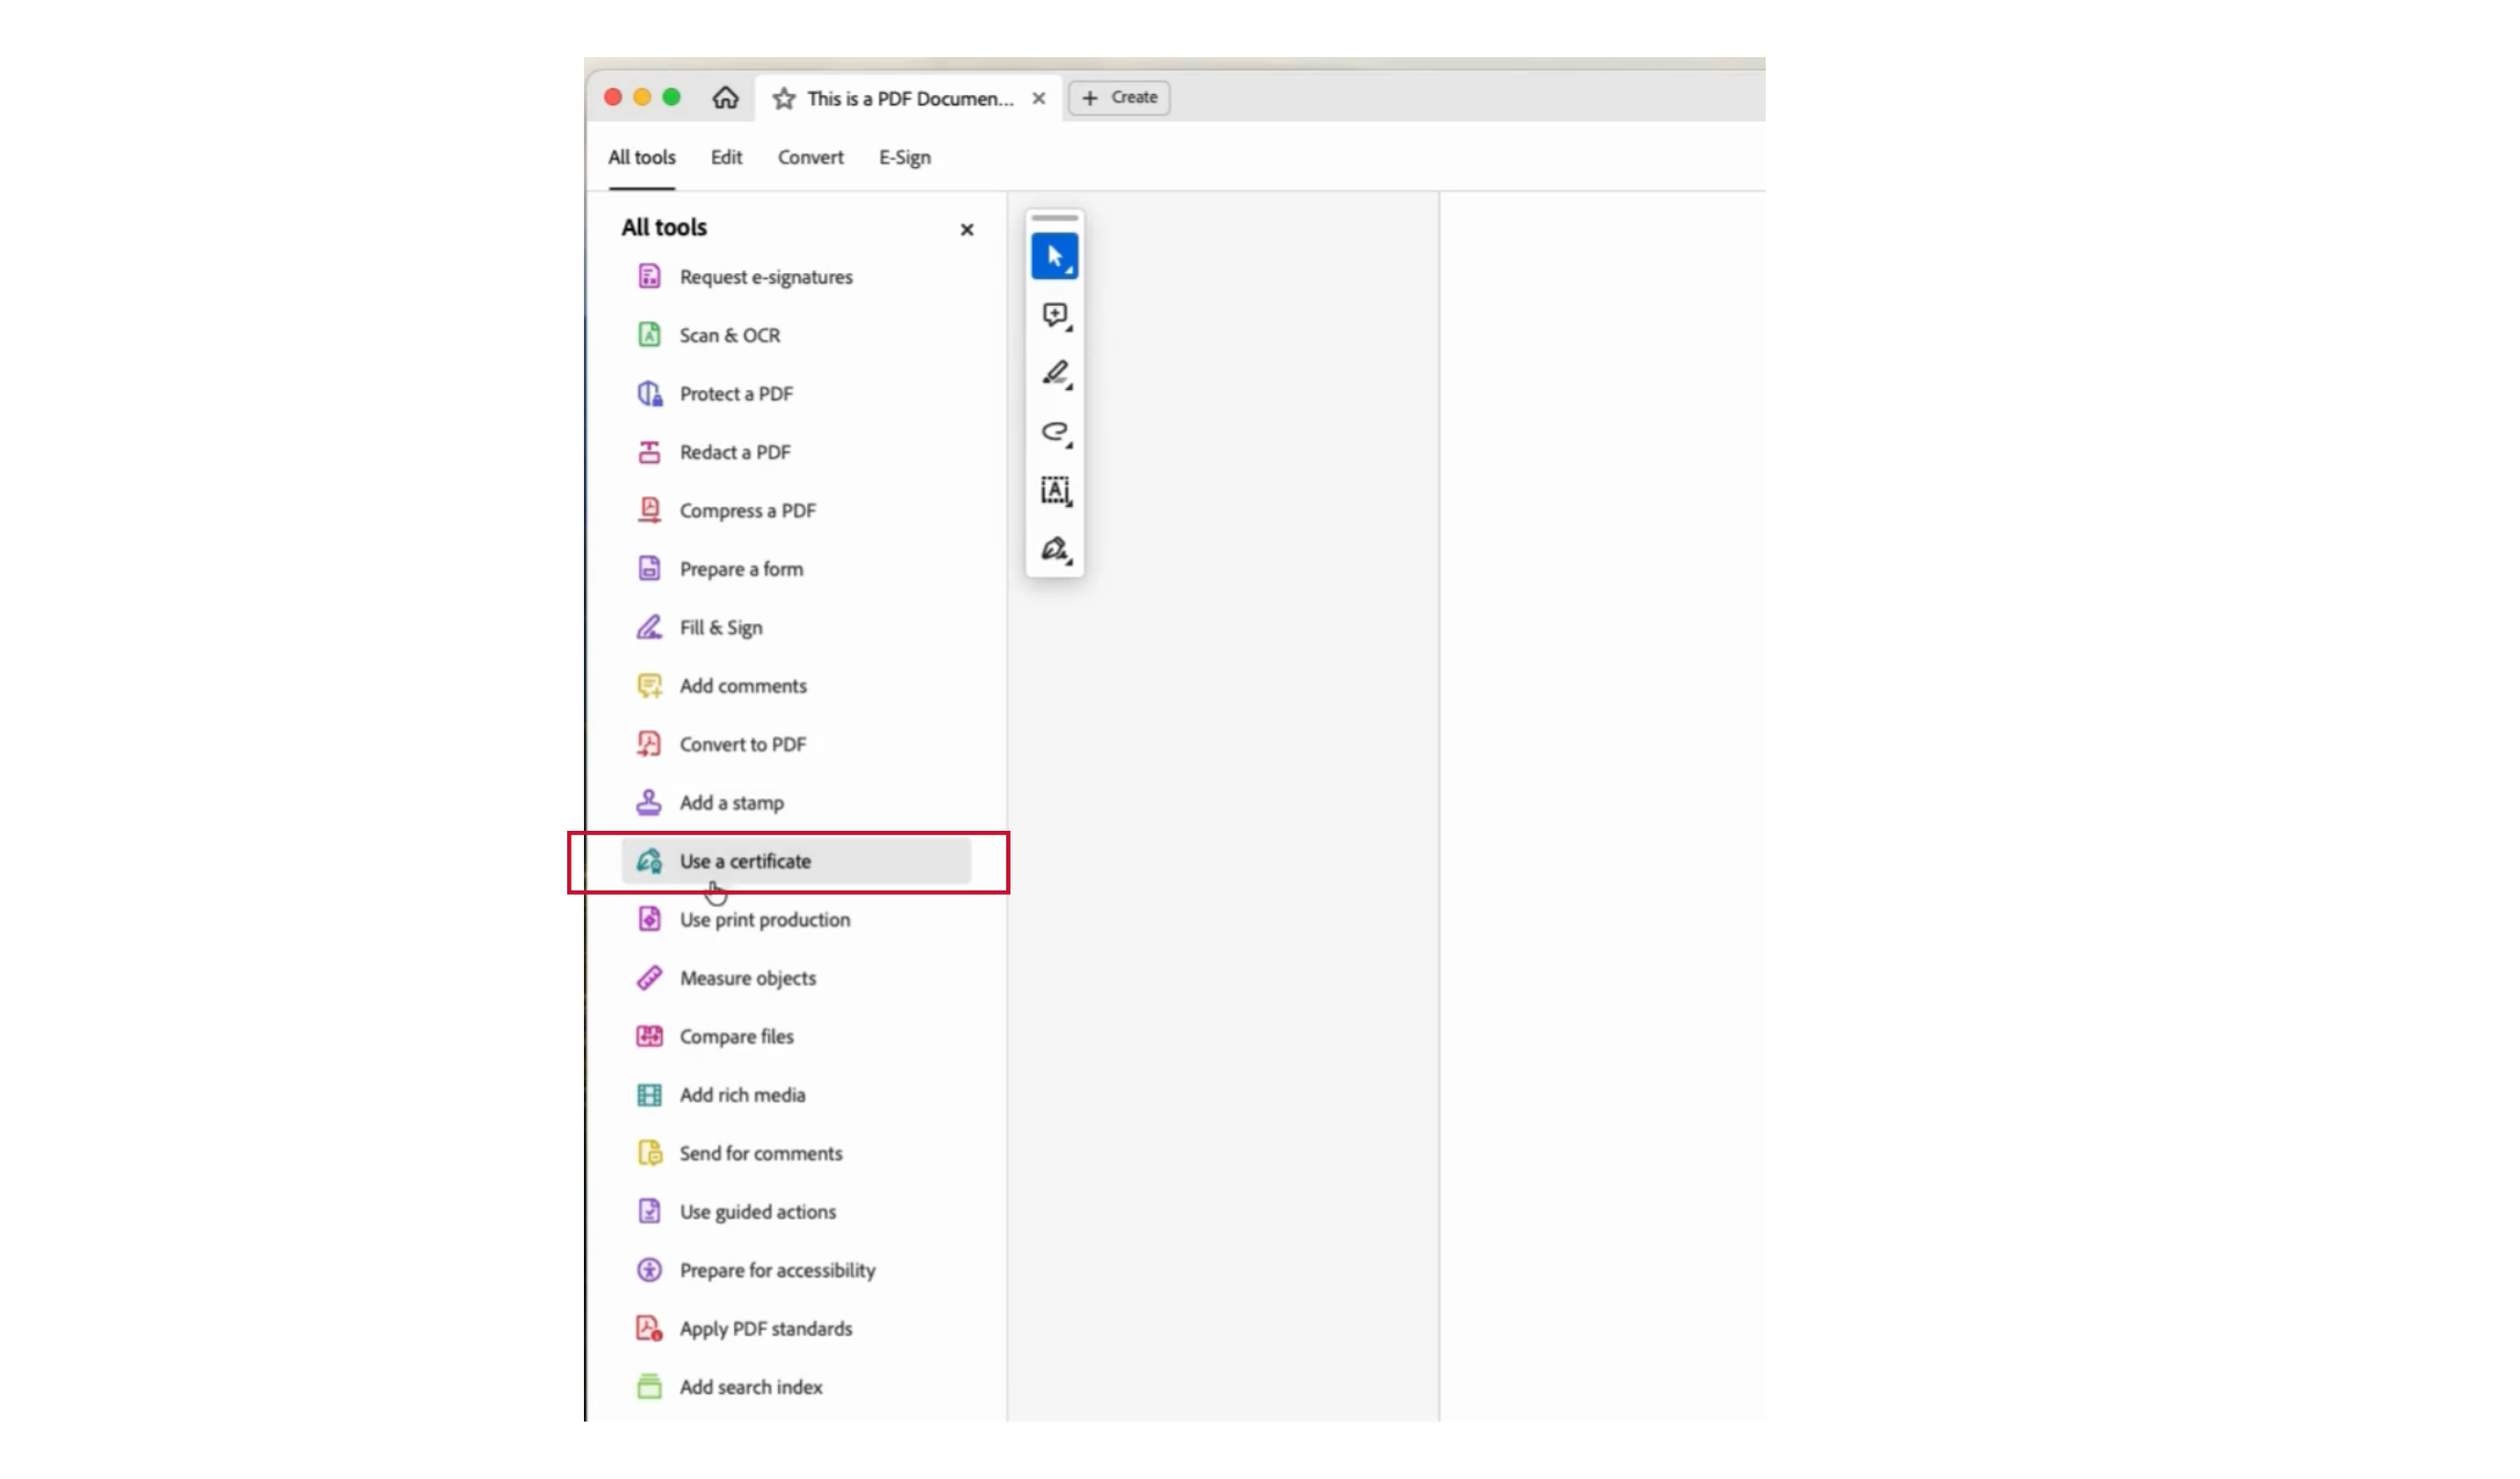The height and width of the screenshot is (1479, 2520).
Task: Open 'Request e-signatures' text label
Action: click(766, 277)
